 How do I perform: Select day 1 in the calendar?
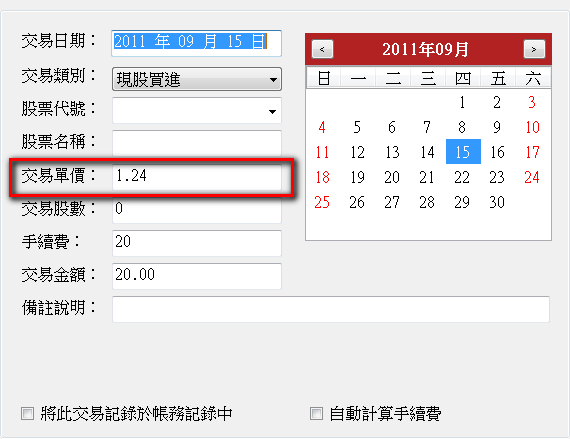(x=462, y=102)
